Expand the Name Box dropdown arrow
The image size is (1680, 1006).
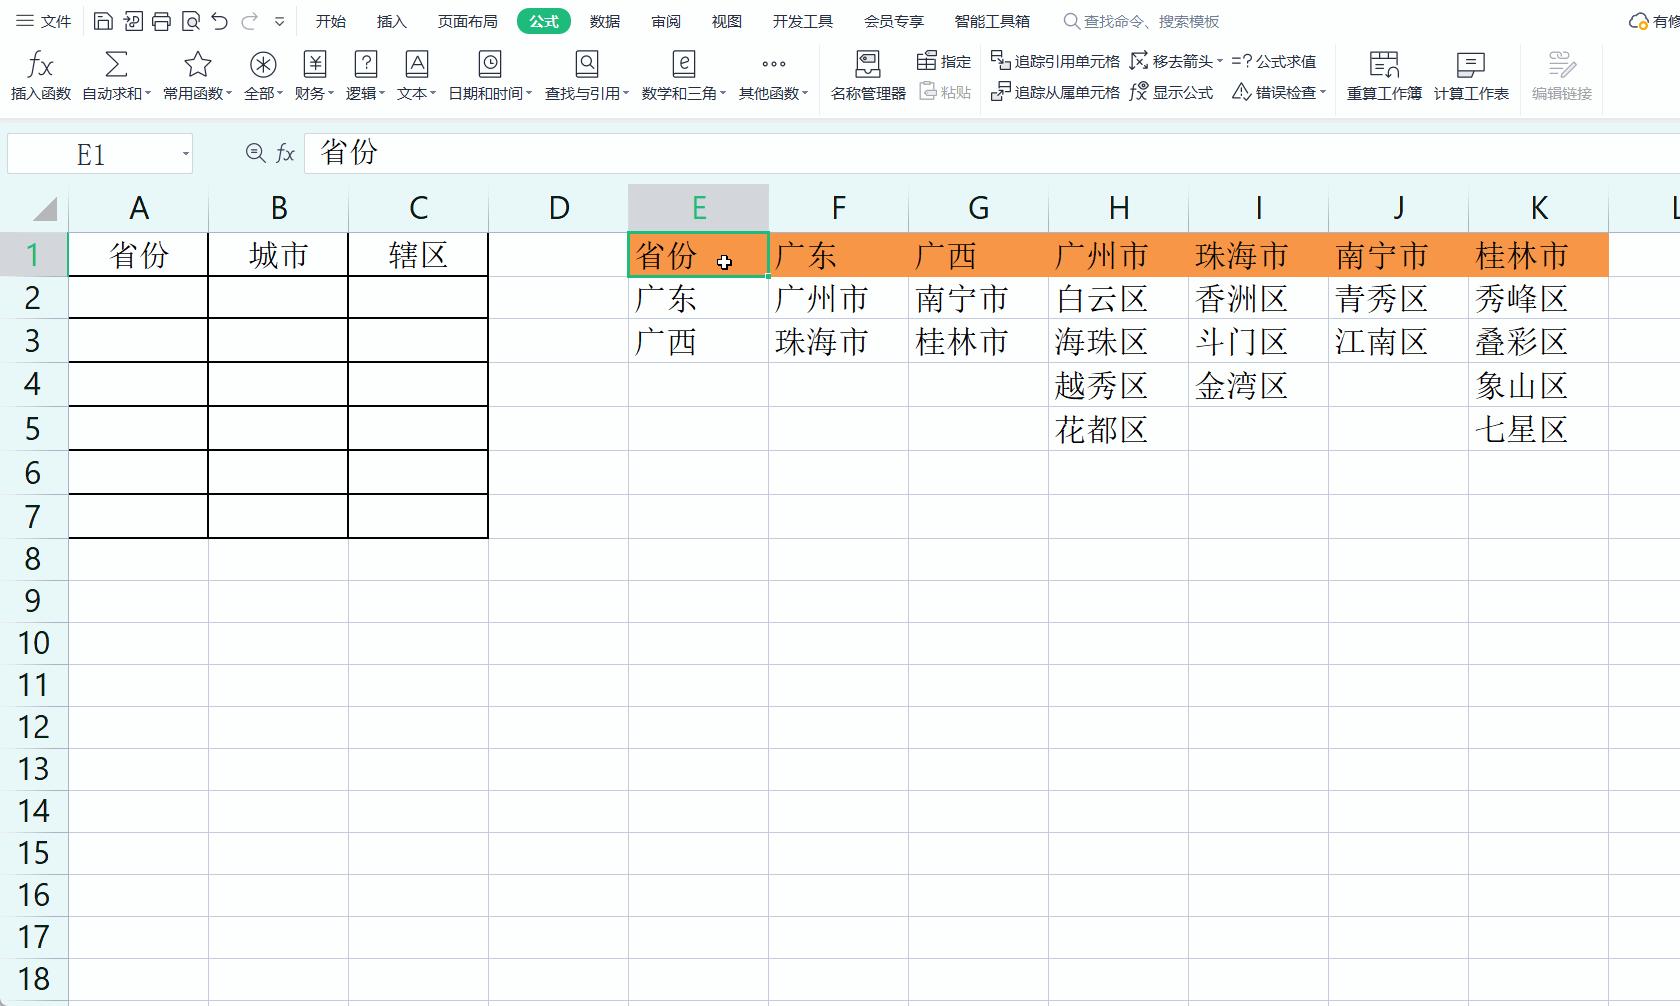coord(185,154)
